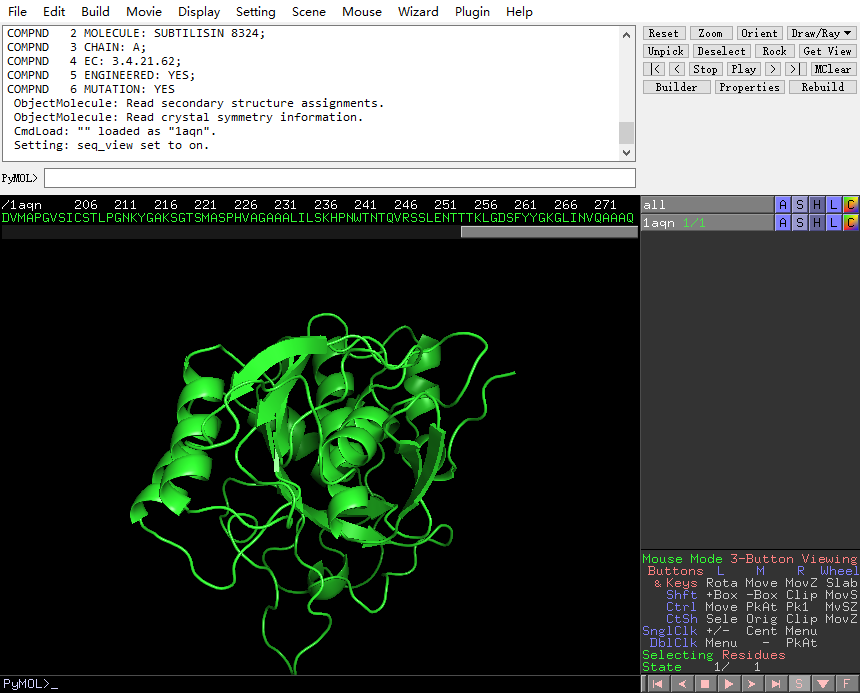Image resolution: width=860 pixels, height=693 pixels.
Task: Open the rainbow Color menu for 1aqn
Action: coord(850,222)
